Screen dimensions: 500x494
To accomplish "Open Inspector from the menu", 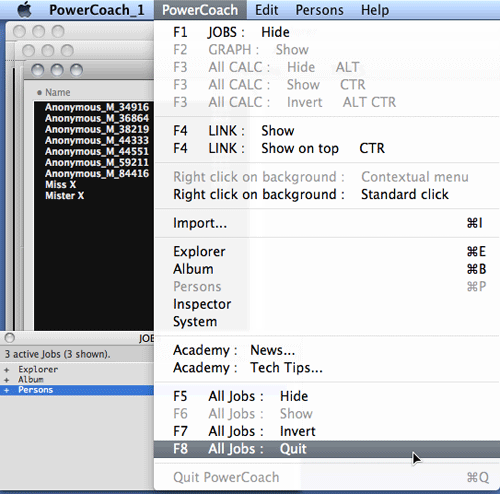I will (327, 304).
